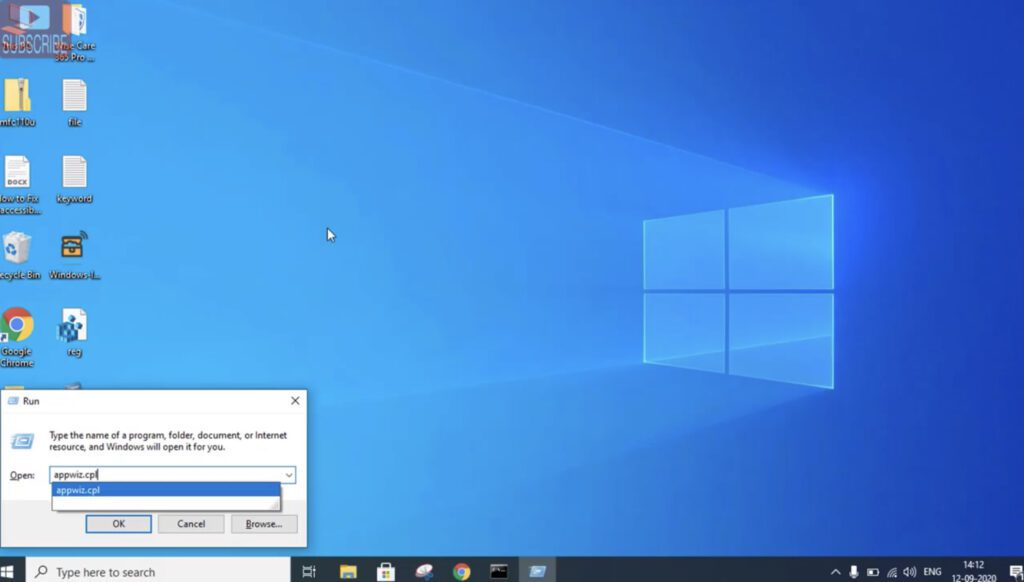1024x582 pixels.
Task: Open Command Prompt from the taskbar
Action: [x=498, y=570]
